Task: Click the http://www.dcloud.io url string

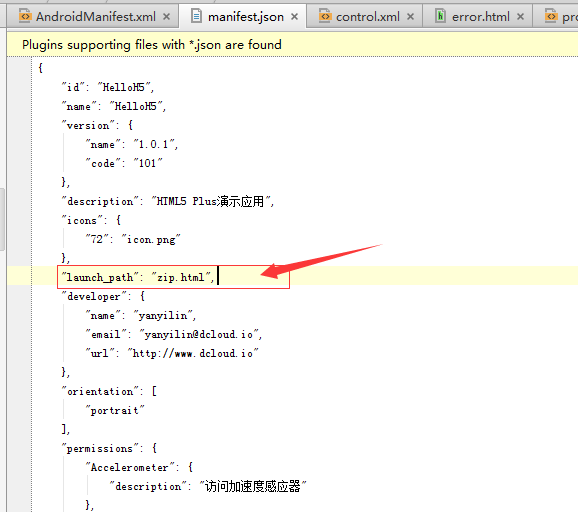Action: pos(192,353)
